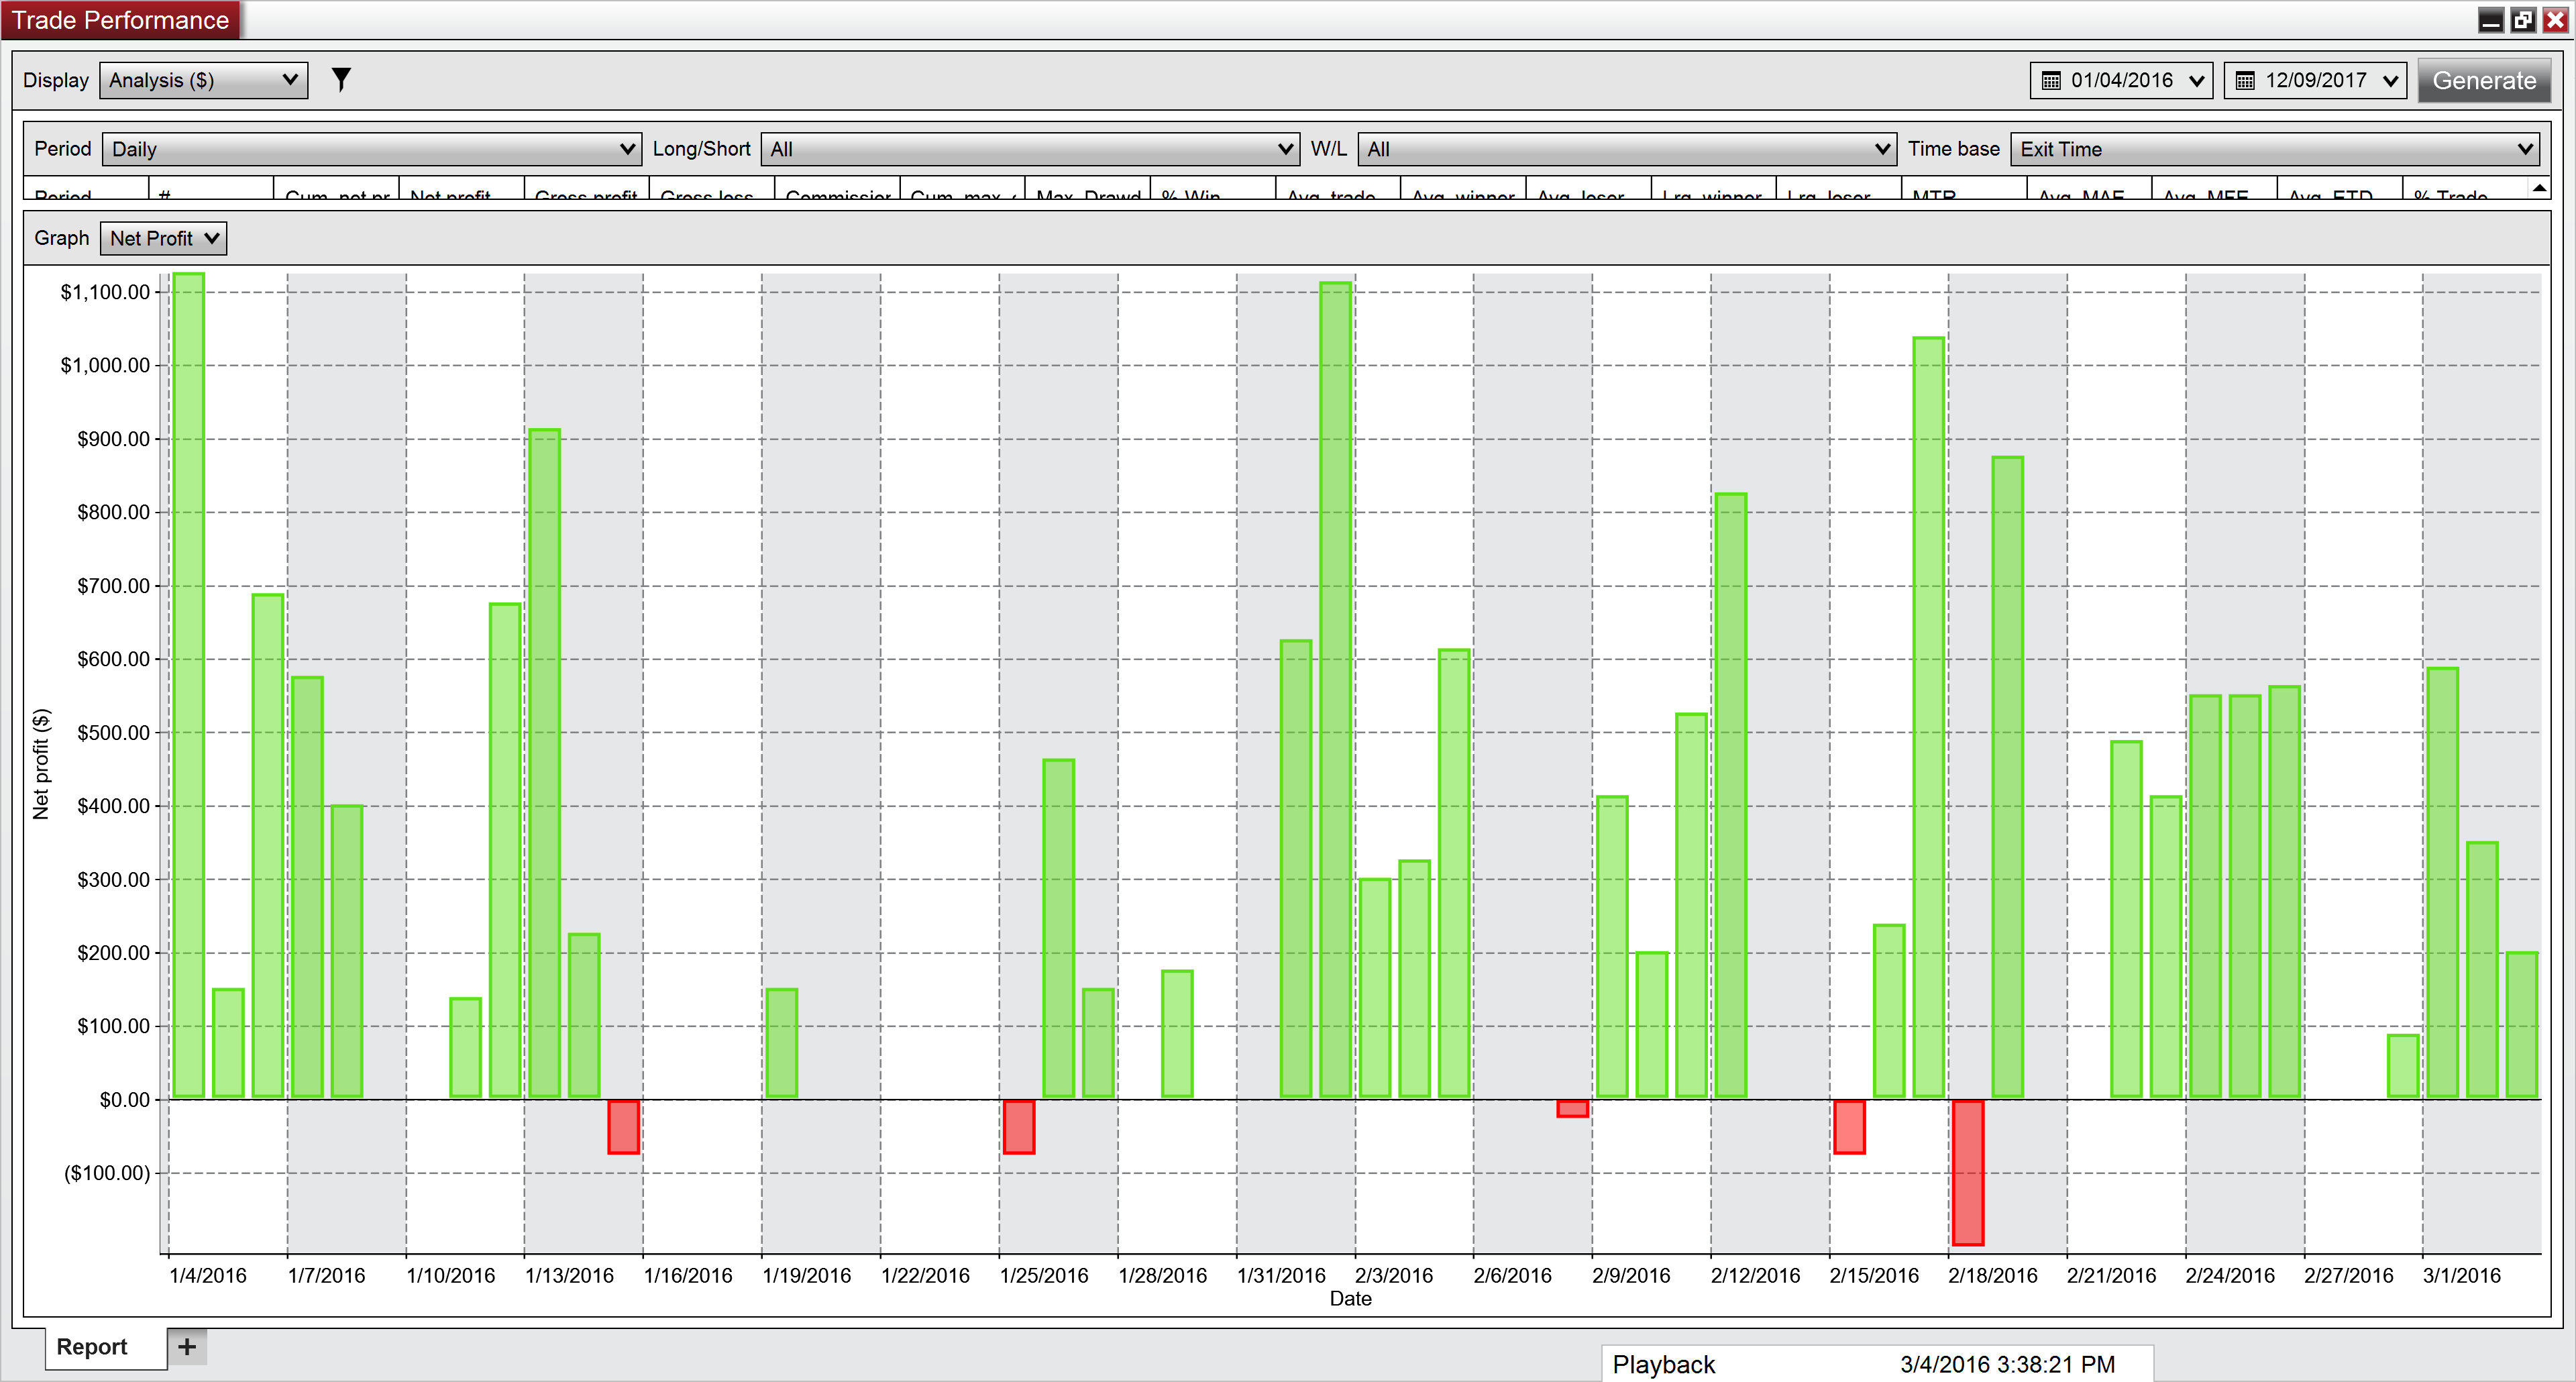This screenshot has height=1382, width=2576.
Task: Click the Net profit ($) vertical axis title
Action: (41, 764)
